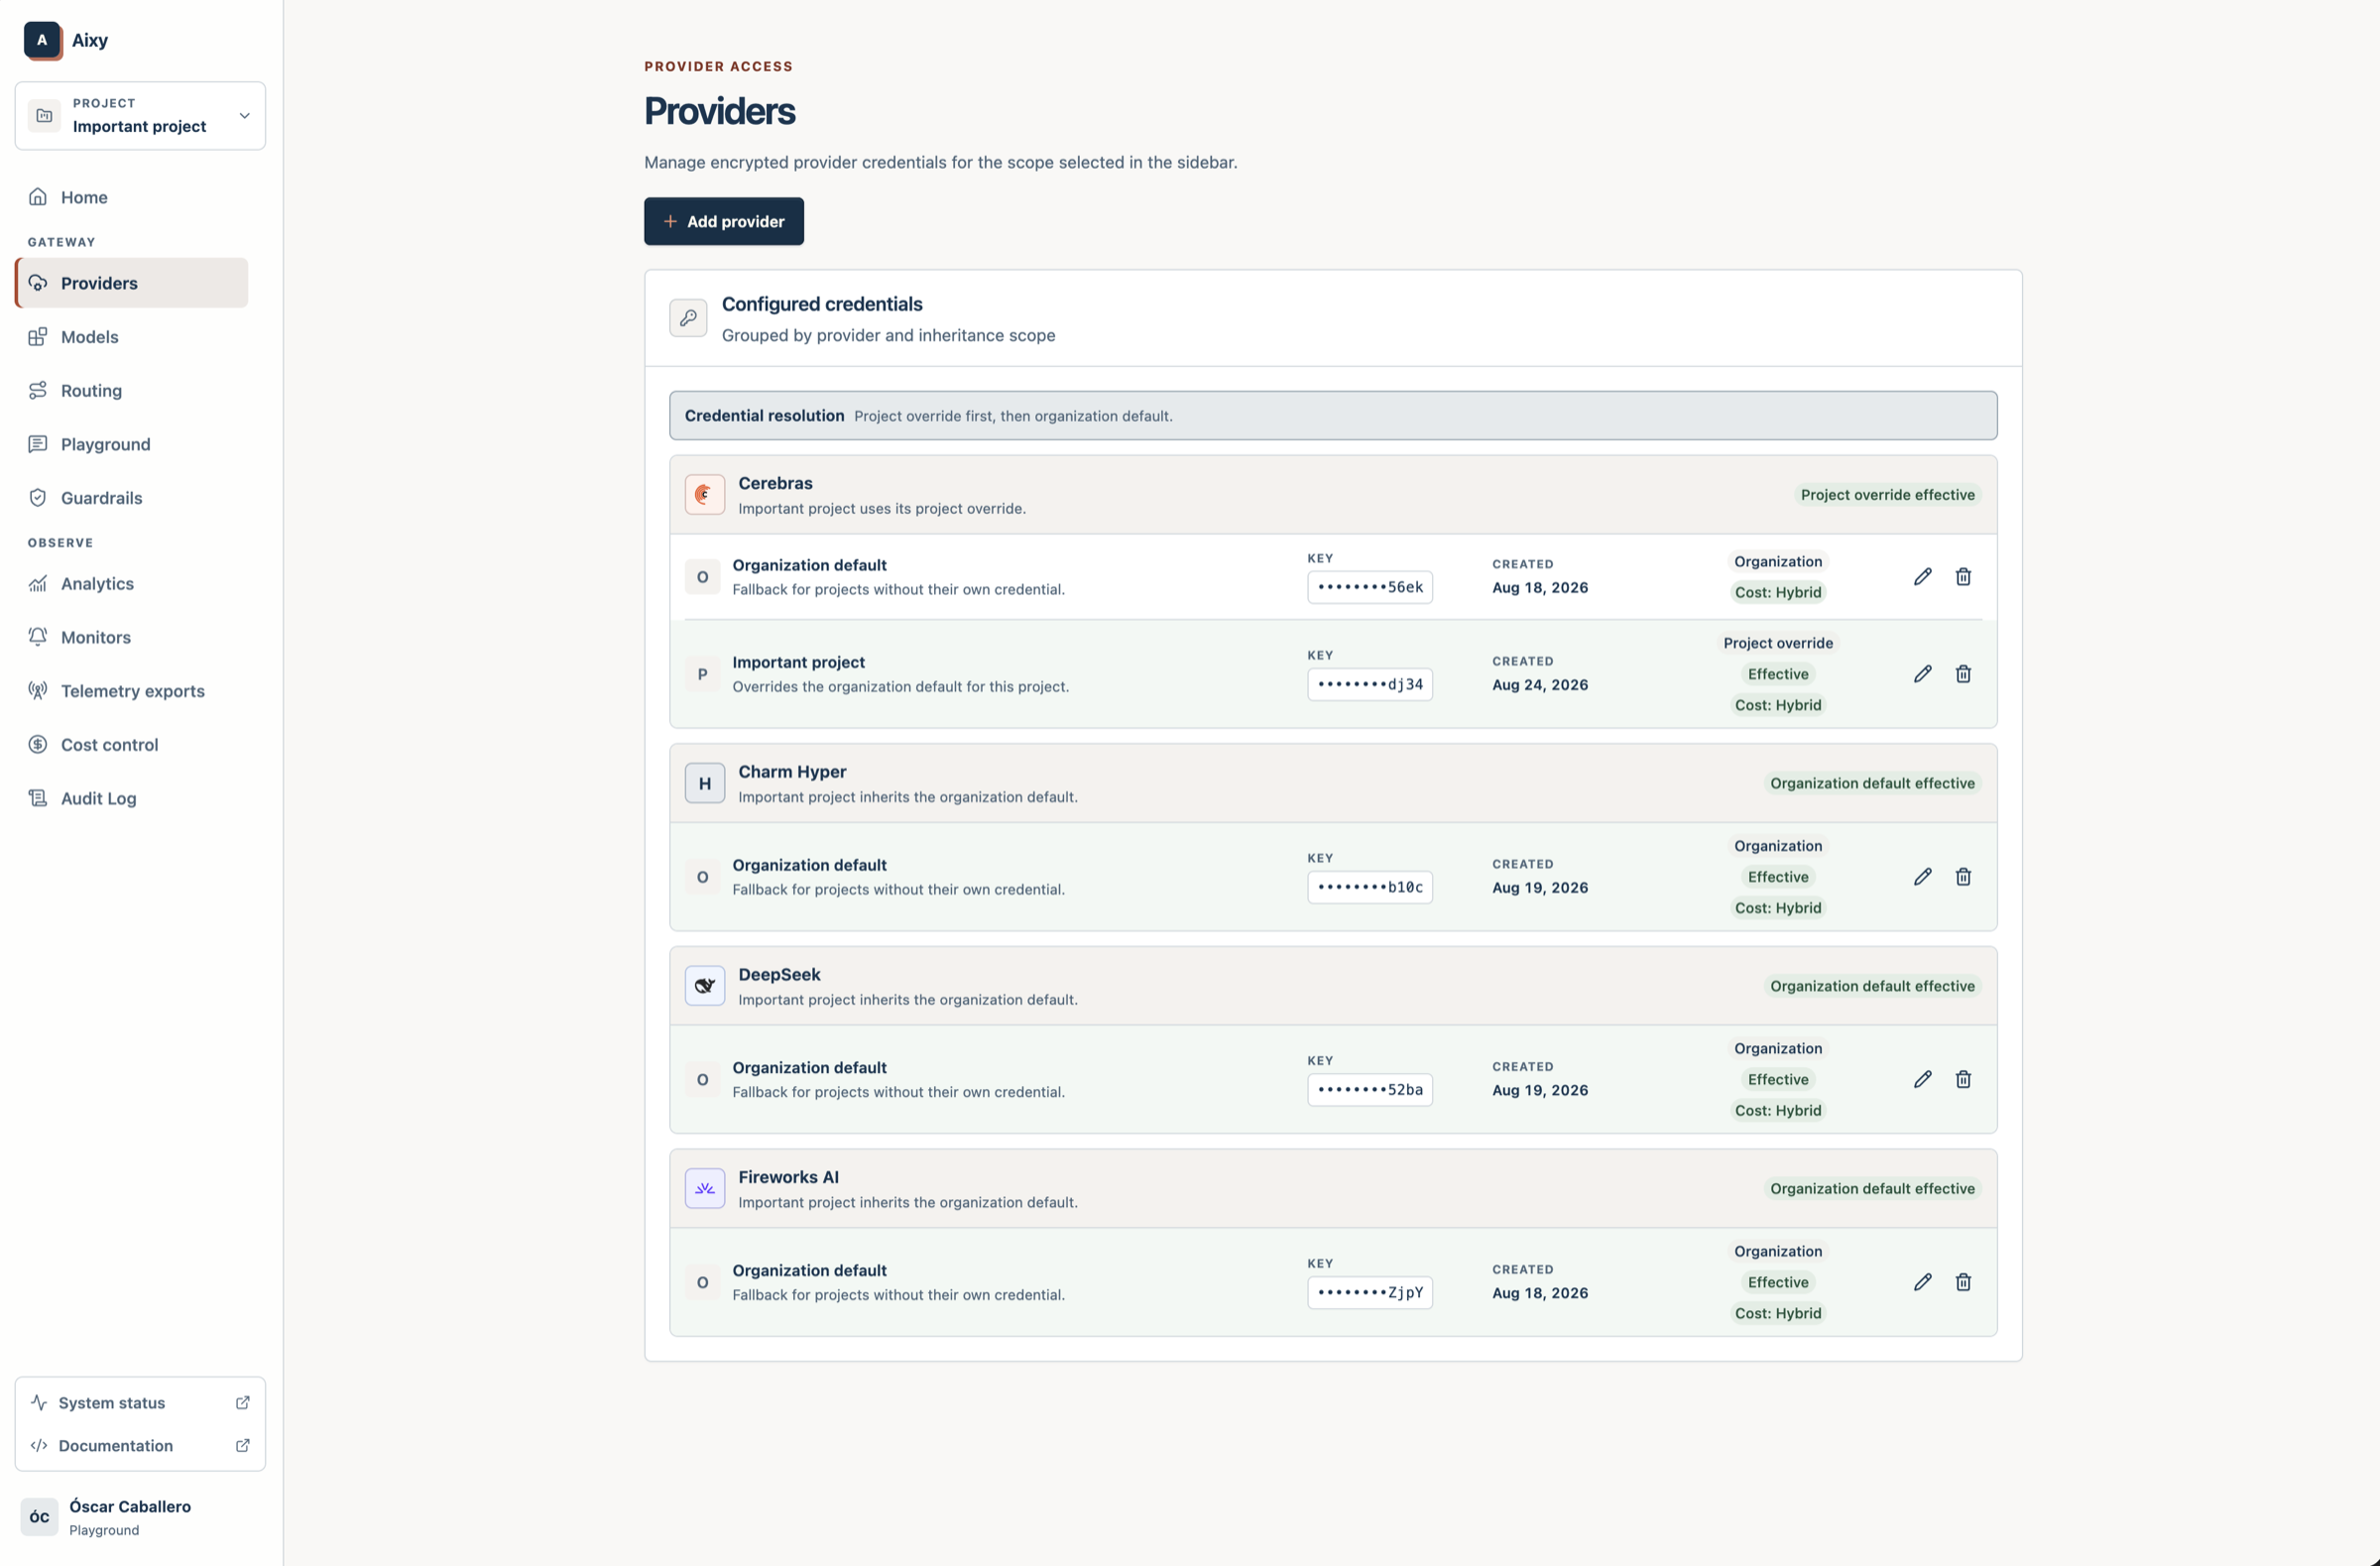
Task: Click the external-link icon next to Documentation
Action: 242,1446
